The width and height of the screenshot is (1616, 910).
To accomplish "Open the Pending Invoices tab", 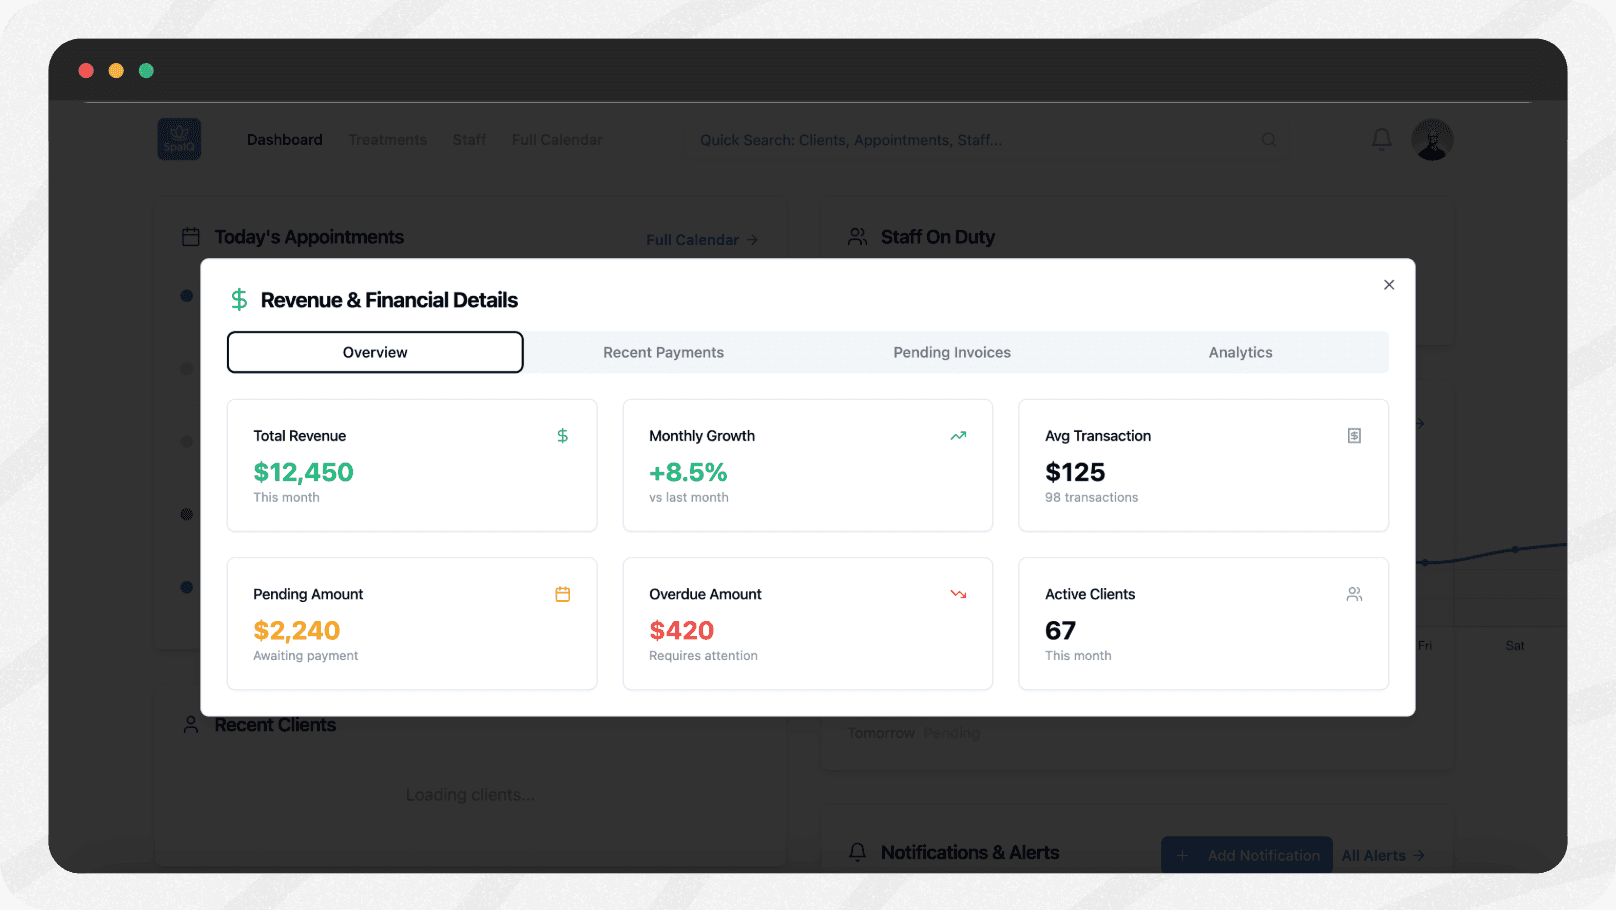I will click(x=951, y=353).
